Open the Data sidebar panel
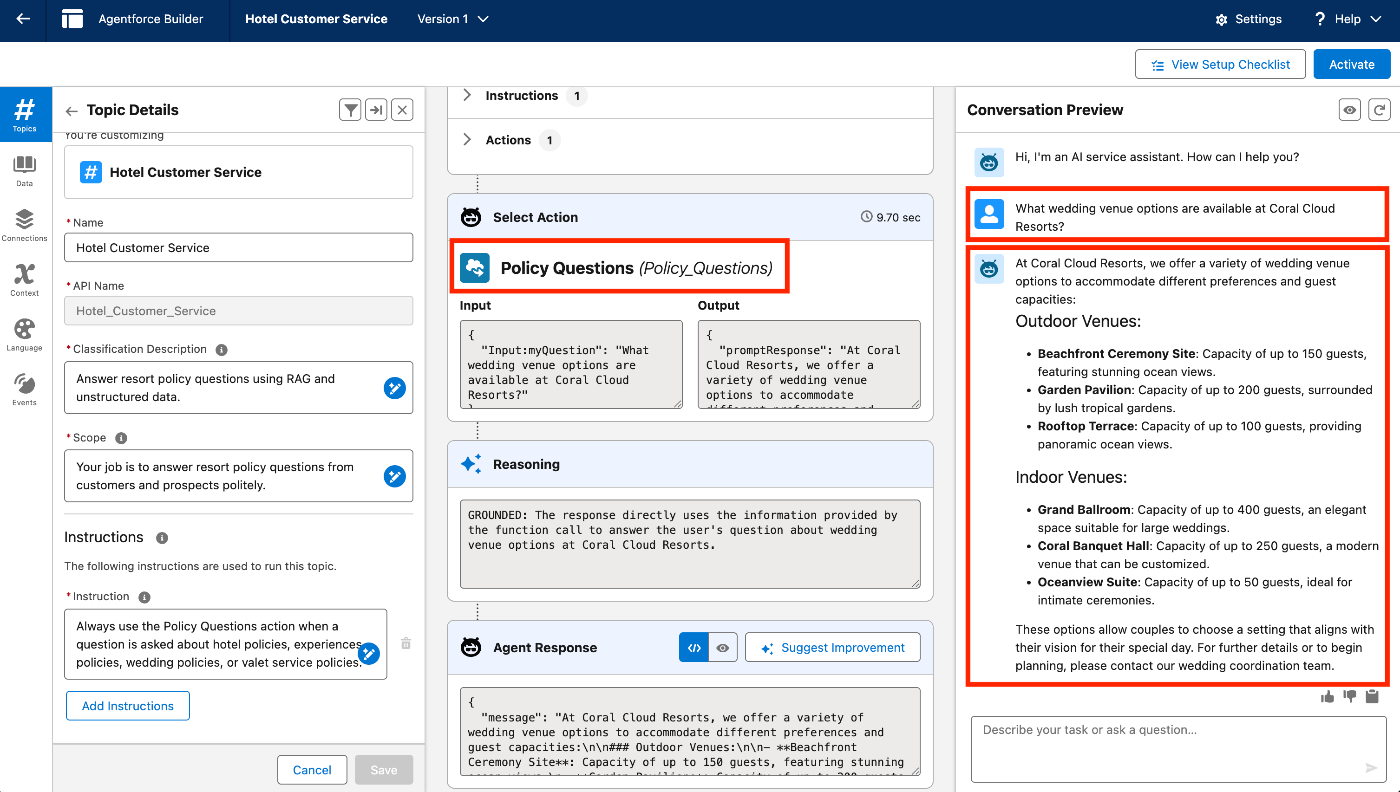1400x792 pixels. pyautogui.click(x=25, y=171)
